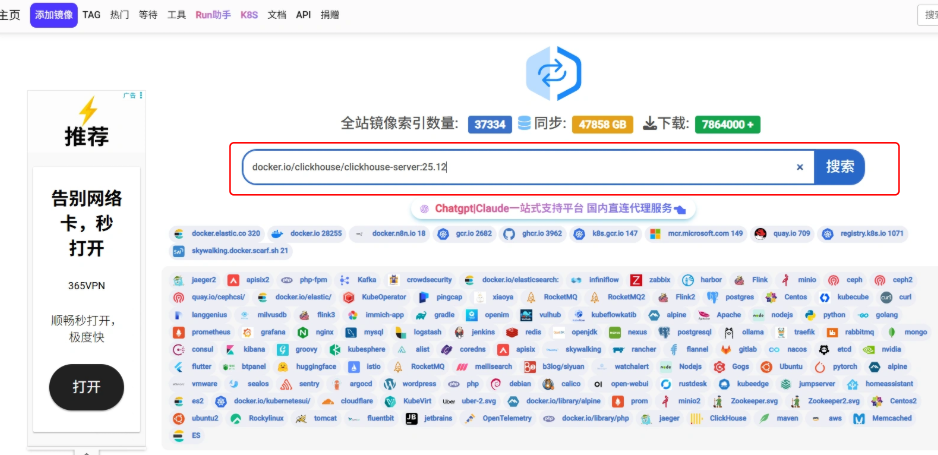Click the Ubuntu tag chip
The image size is (938, 455).
tap(782, 367)
